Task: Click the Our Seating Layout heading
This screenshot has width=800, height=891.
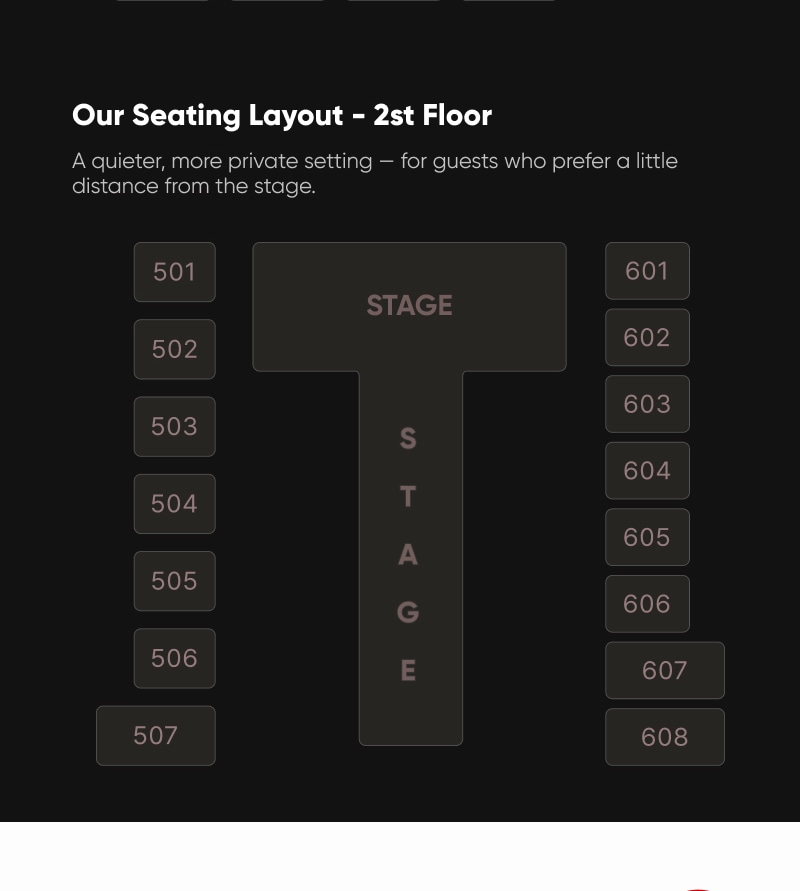Action: [x=282, y=115]
